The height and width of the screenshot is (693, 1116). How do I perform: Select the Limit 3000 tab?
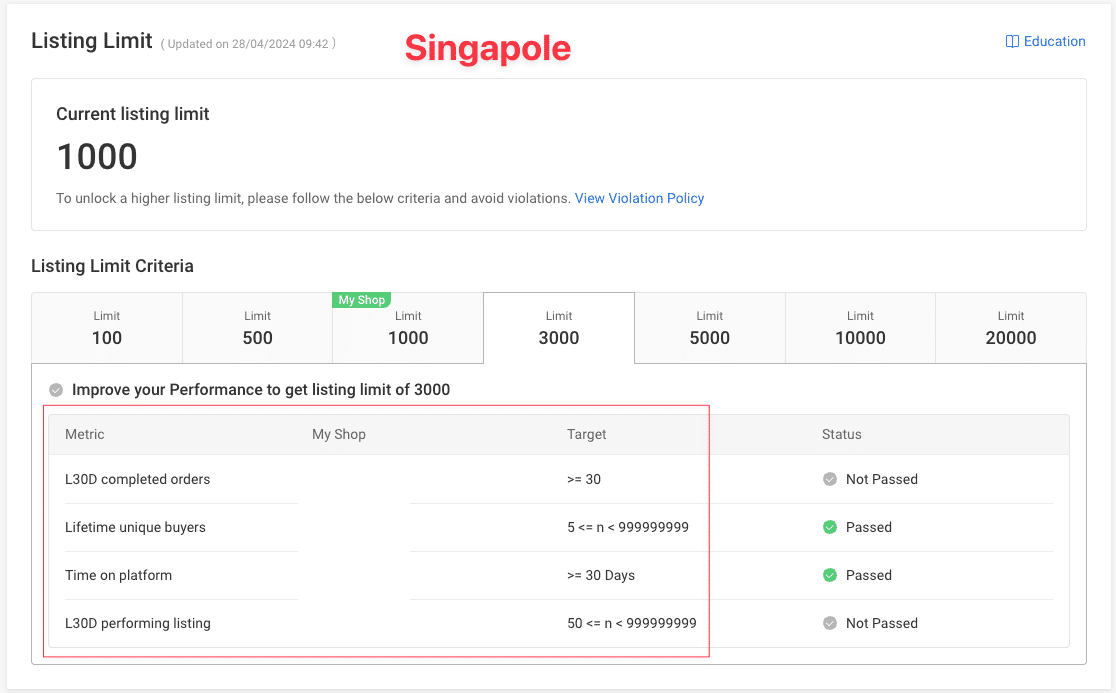[x=558, y=328]
